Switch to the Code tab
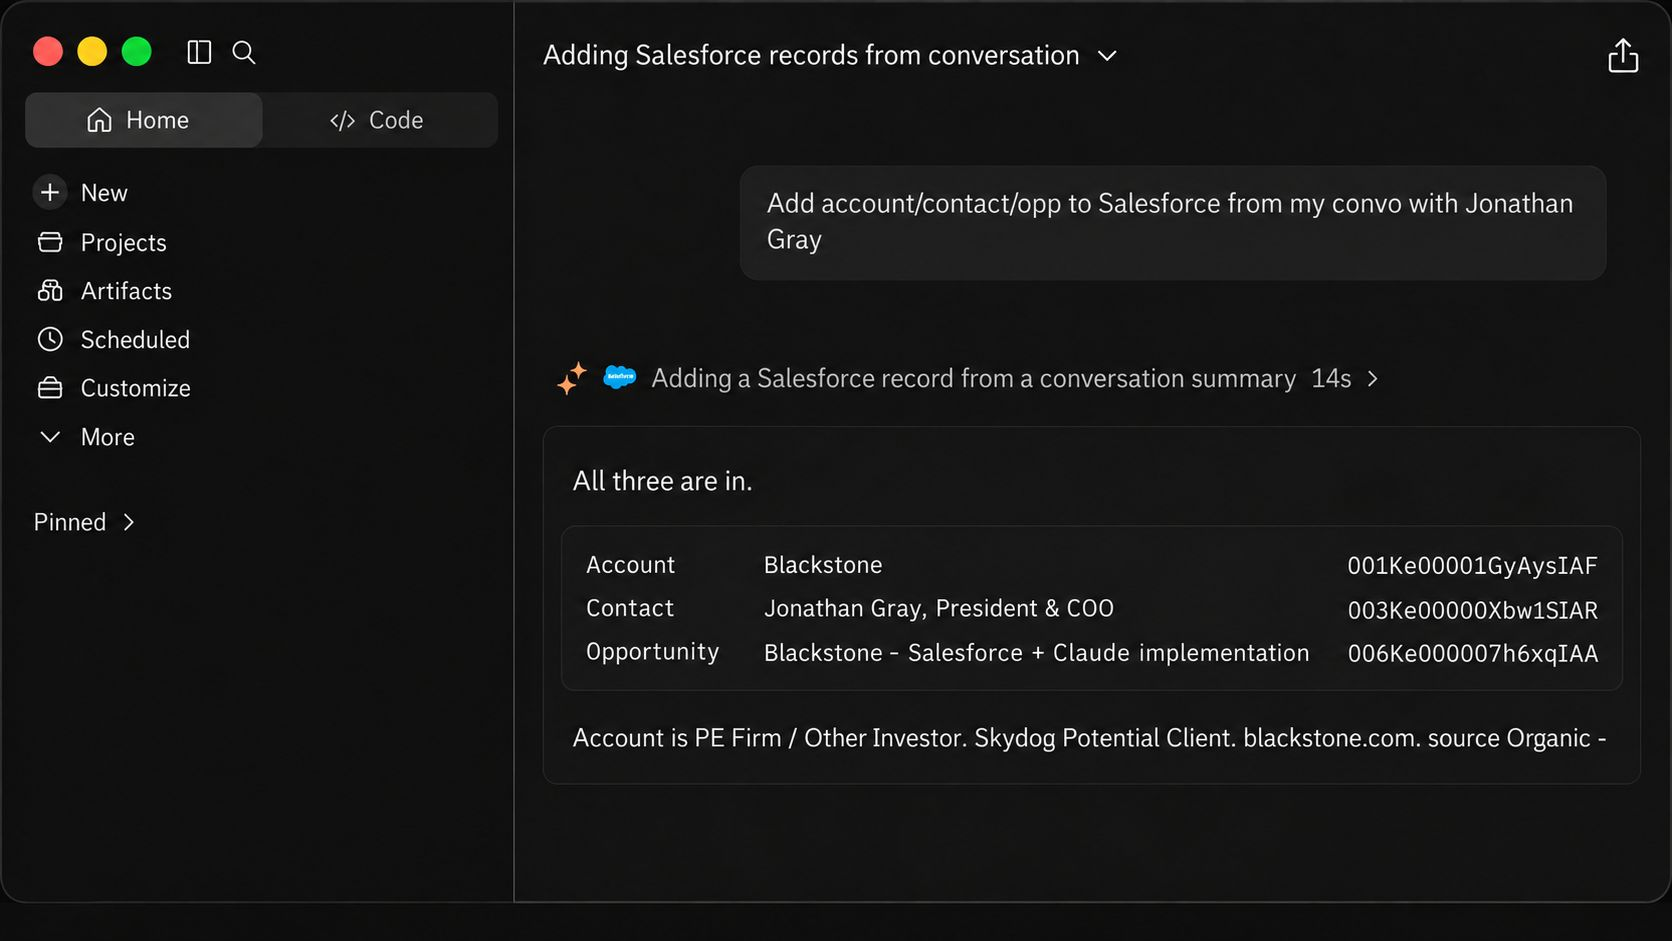 coord(379,120)
